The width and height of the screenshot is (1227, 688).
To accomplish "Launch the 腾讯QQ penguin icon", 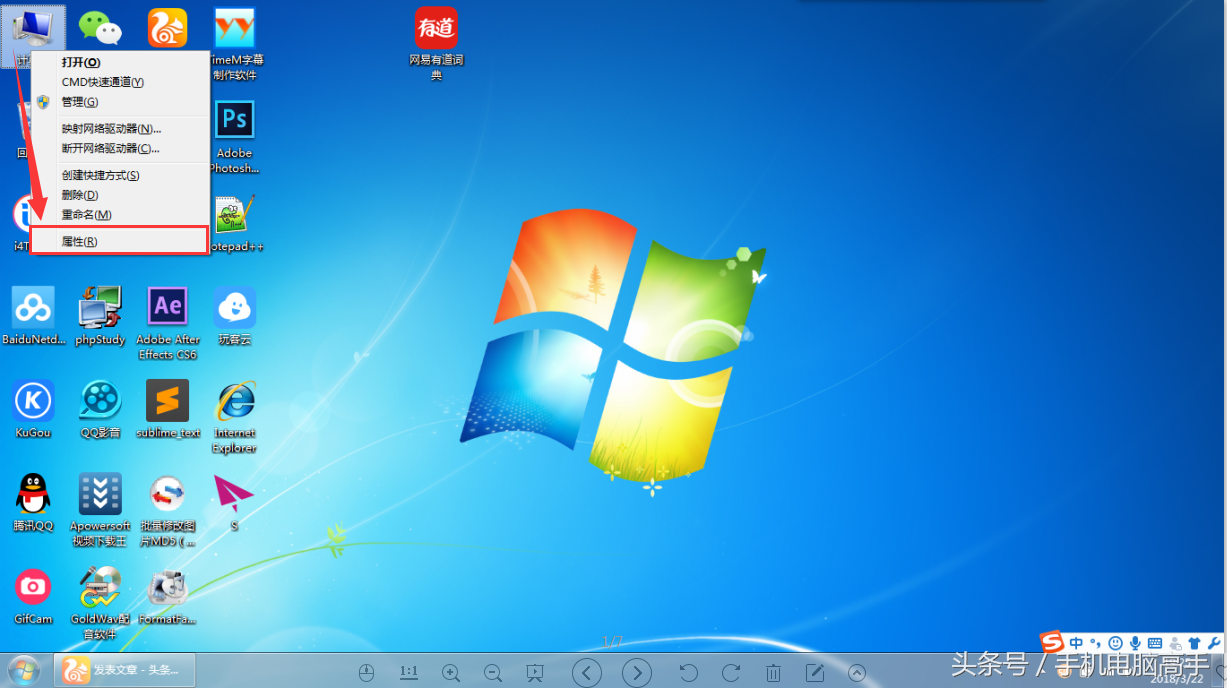I will 33,494.
